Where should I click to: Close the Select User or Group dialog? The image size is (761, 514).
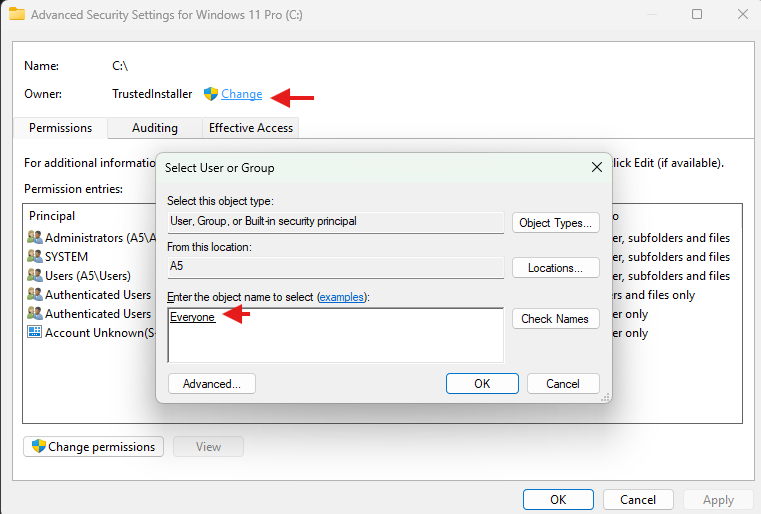597,167
